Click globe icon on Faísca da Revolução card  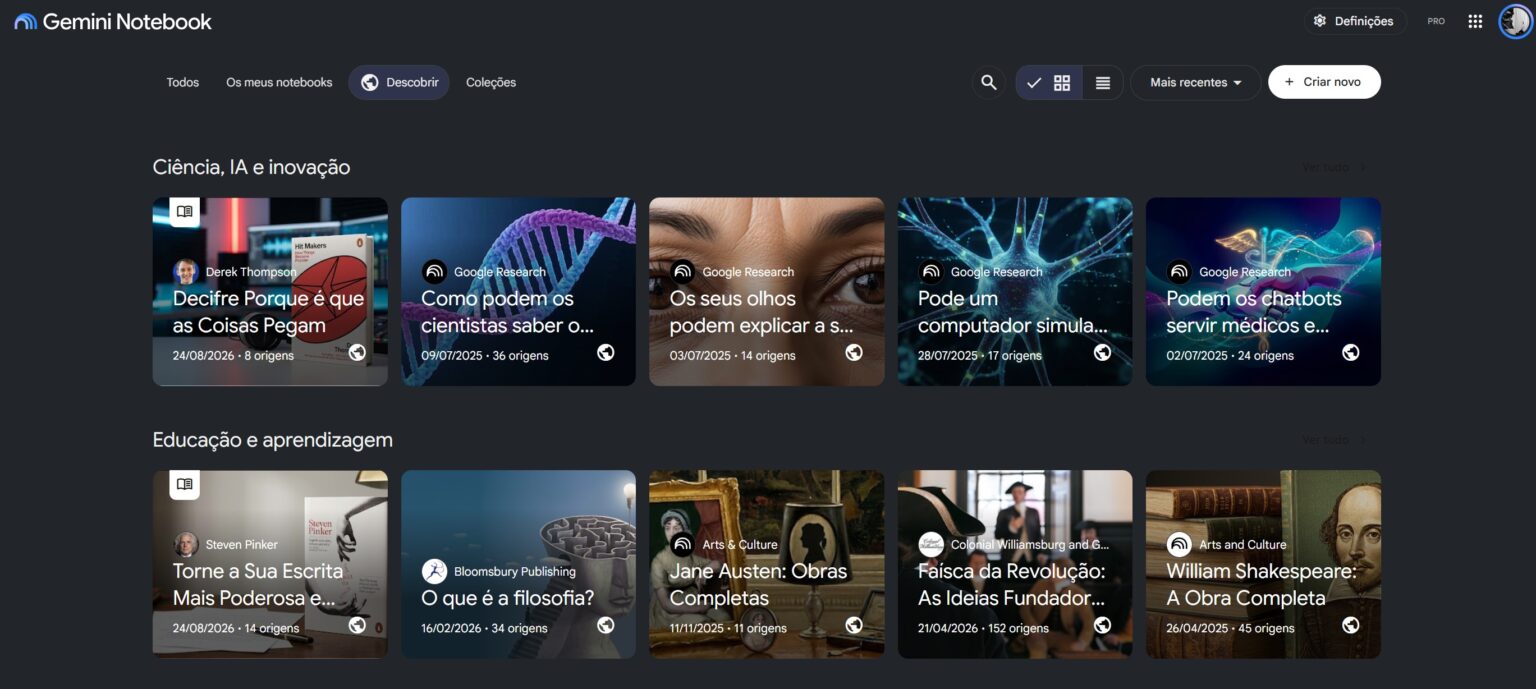pyautogui.click(x=1102, y=625)
